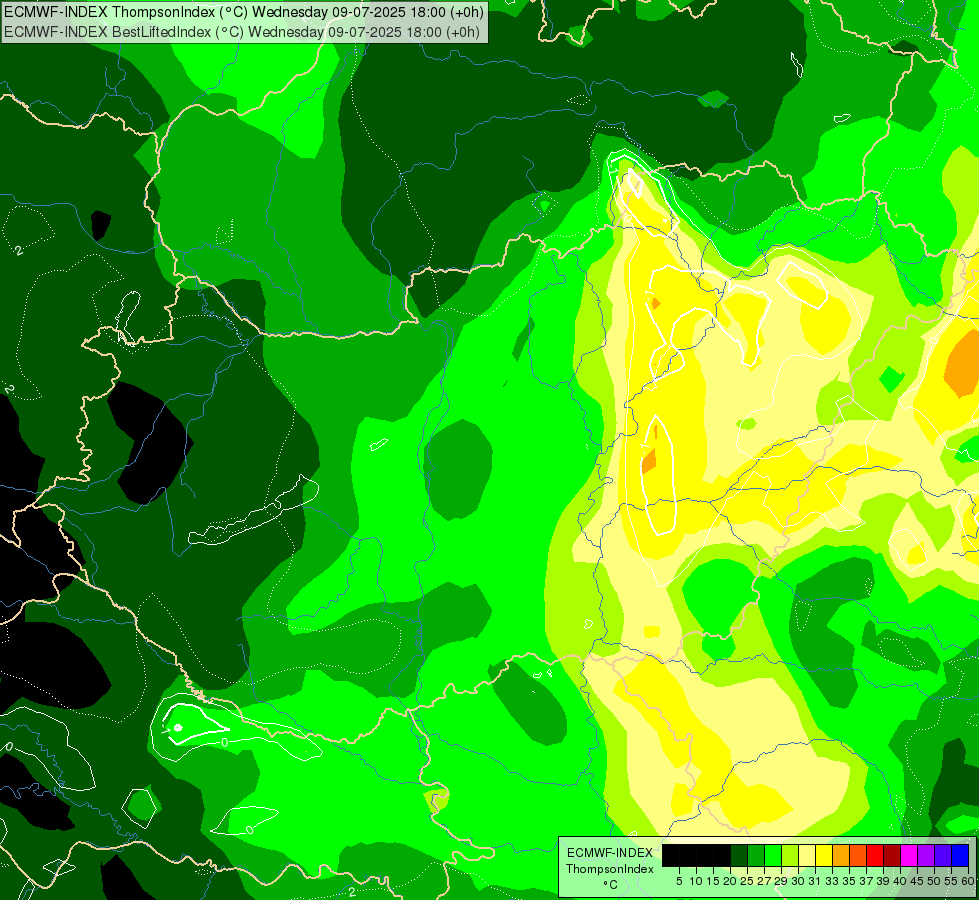Select the yellow 31–33 legend swatch
The height and width of the screenshot is (900, 979).
[824, 855]
